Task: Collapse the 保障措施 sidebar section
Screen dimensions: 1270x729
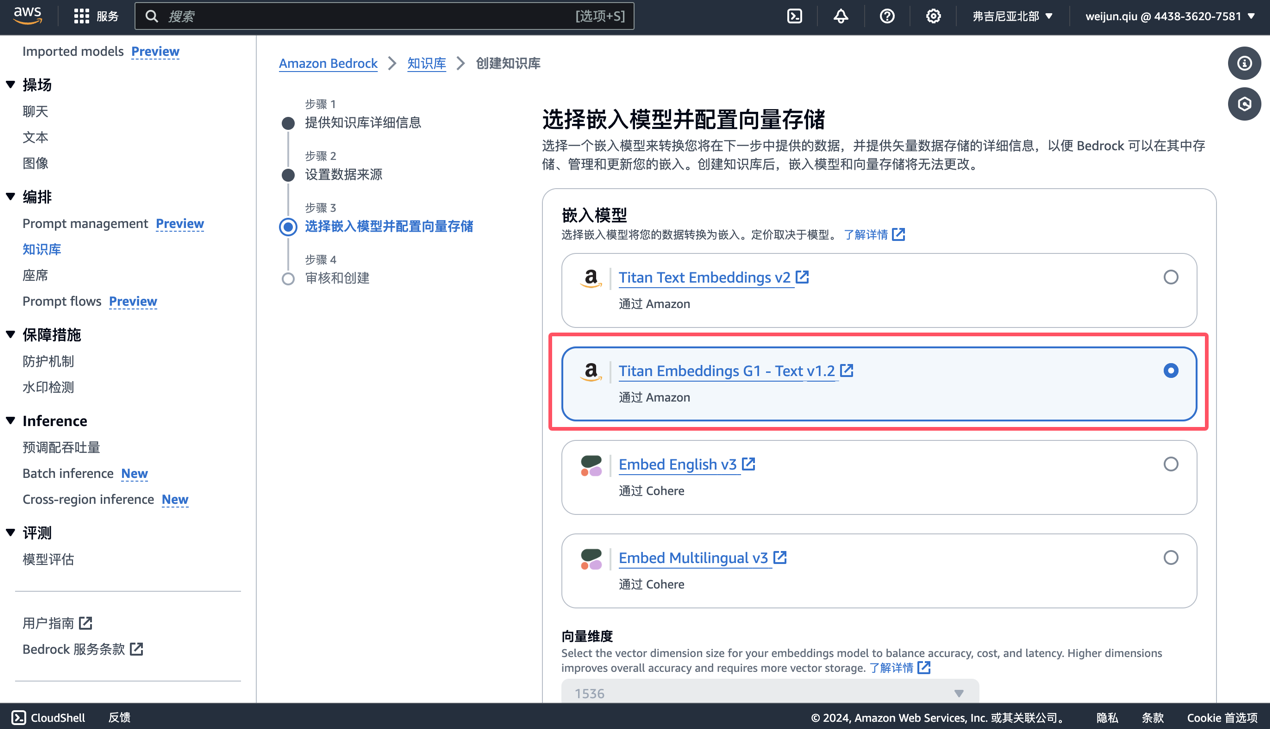Action: [11, 335]
